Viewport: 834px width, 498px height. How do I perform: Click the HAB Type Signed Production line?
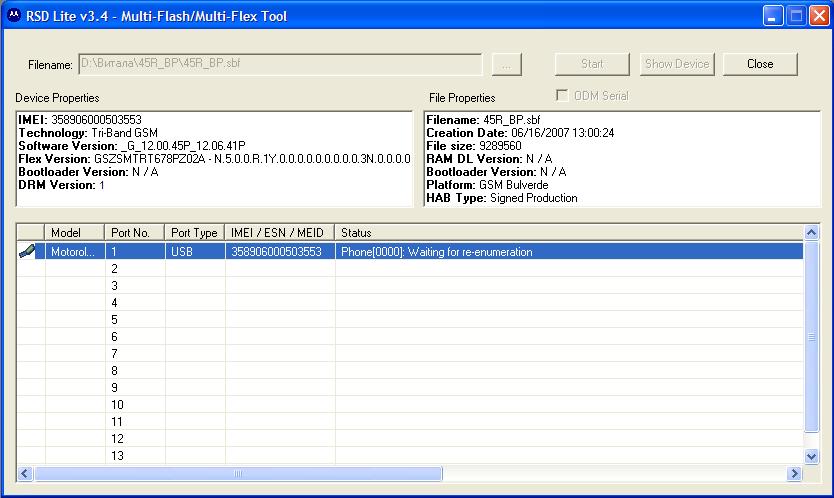tap(502, 198)
